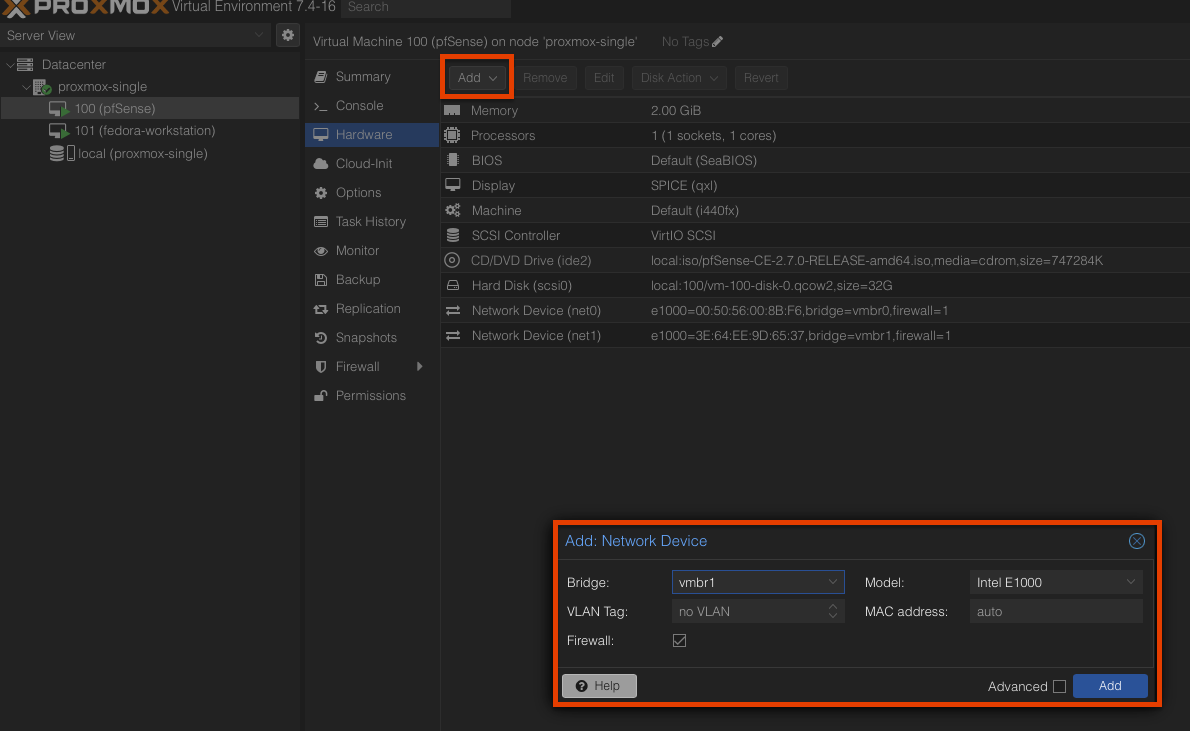Click the 101 (fedora-workstation) VM icon

pos(58,131)
